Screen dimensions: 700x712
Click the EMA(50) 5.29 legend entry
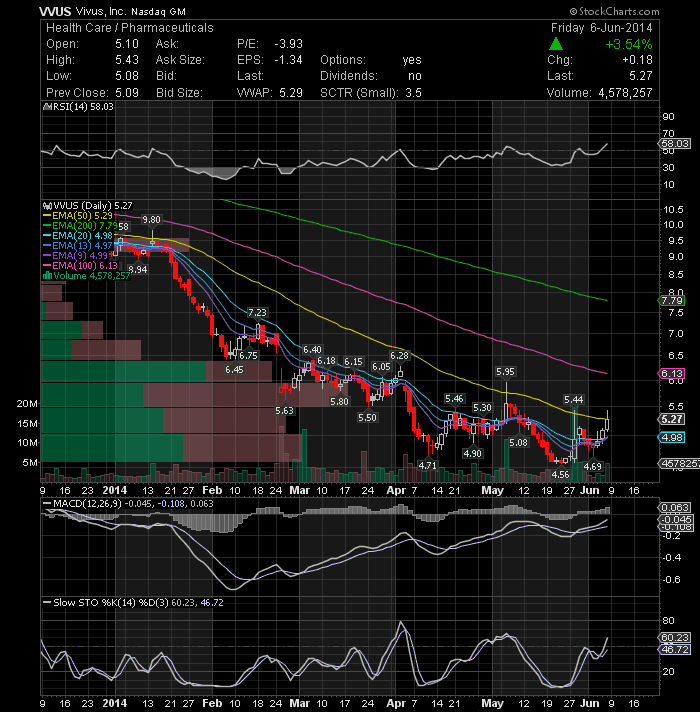click(78, 216)
